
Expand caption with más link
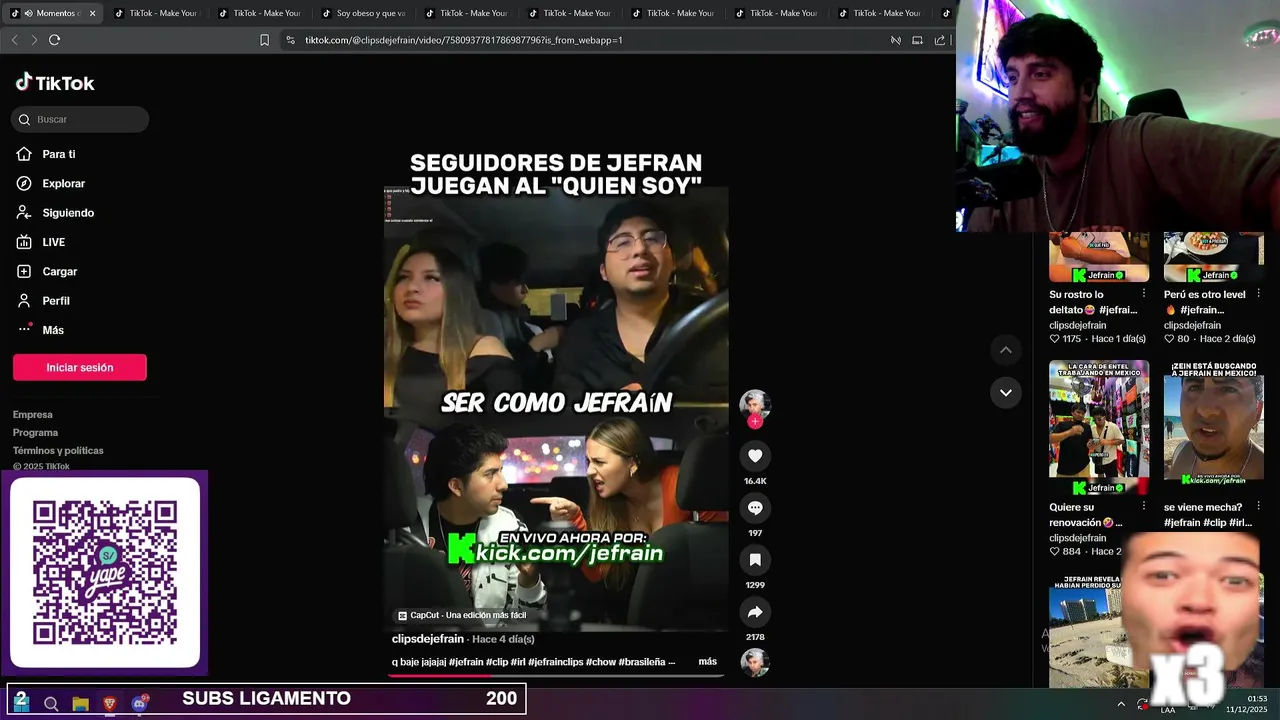707,662
